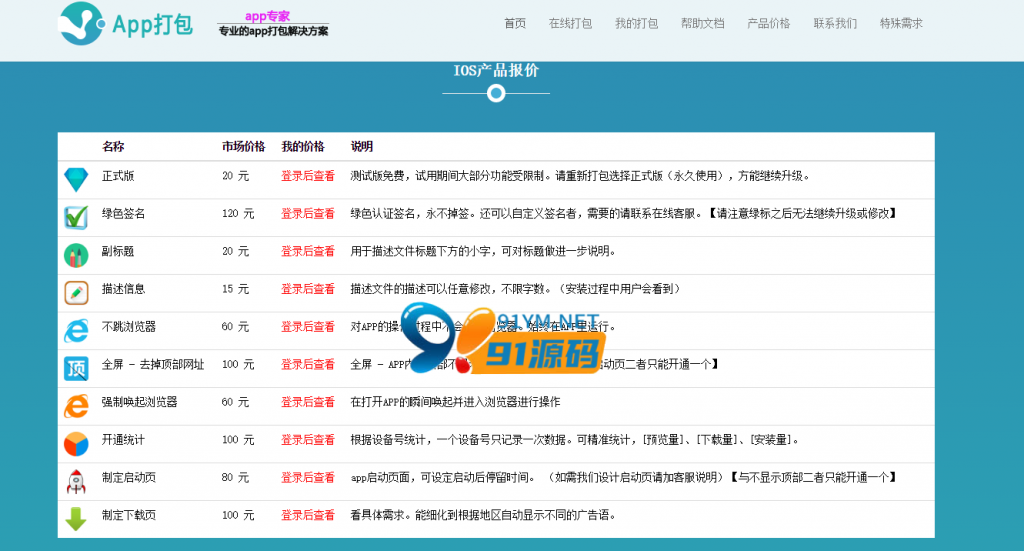The image size is (1024, 551).
Task: Click 登录后查看 link for 正式版
Action: pos(308,176)
